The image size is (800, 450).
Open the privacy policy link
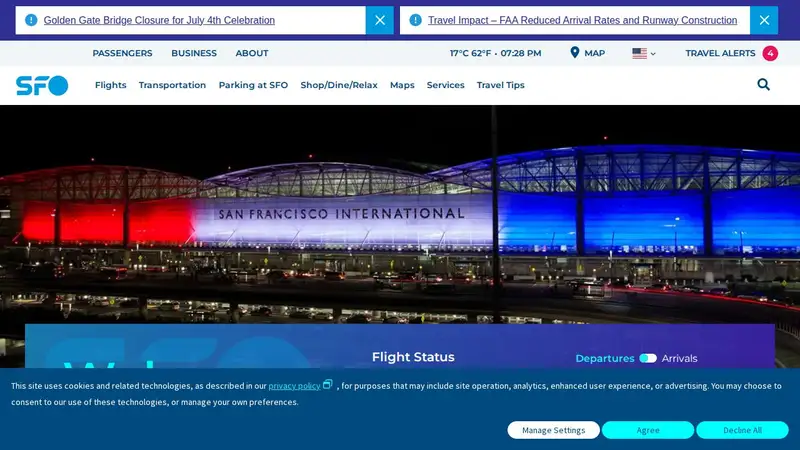click(294, 386)
